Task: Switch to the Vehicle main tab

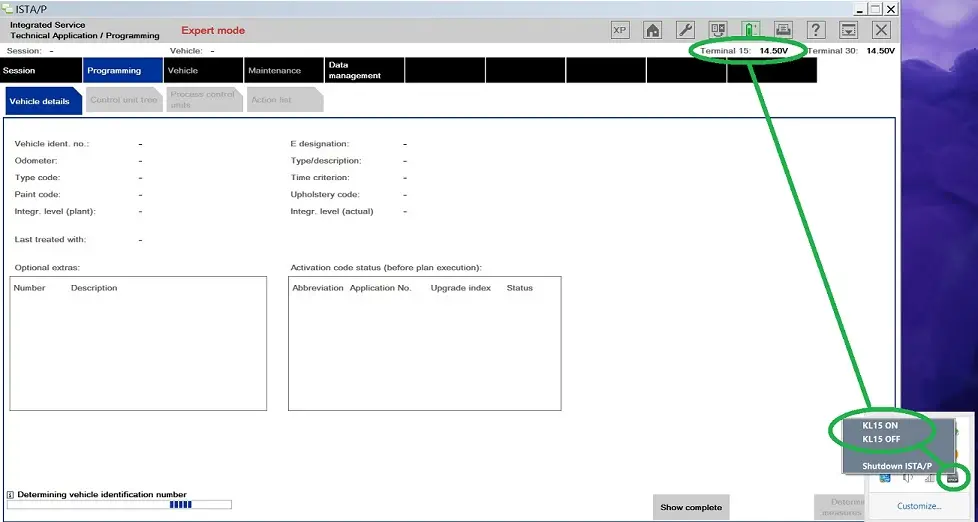Action: click(x=203, y=70)
